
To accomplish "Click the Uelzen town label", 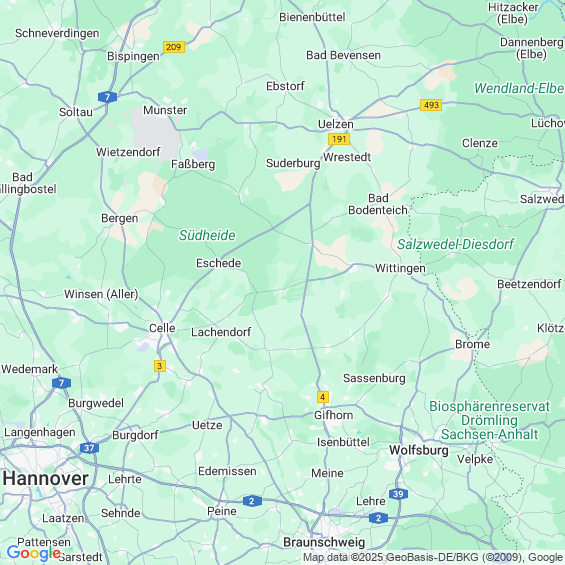I will point(335,124).
